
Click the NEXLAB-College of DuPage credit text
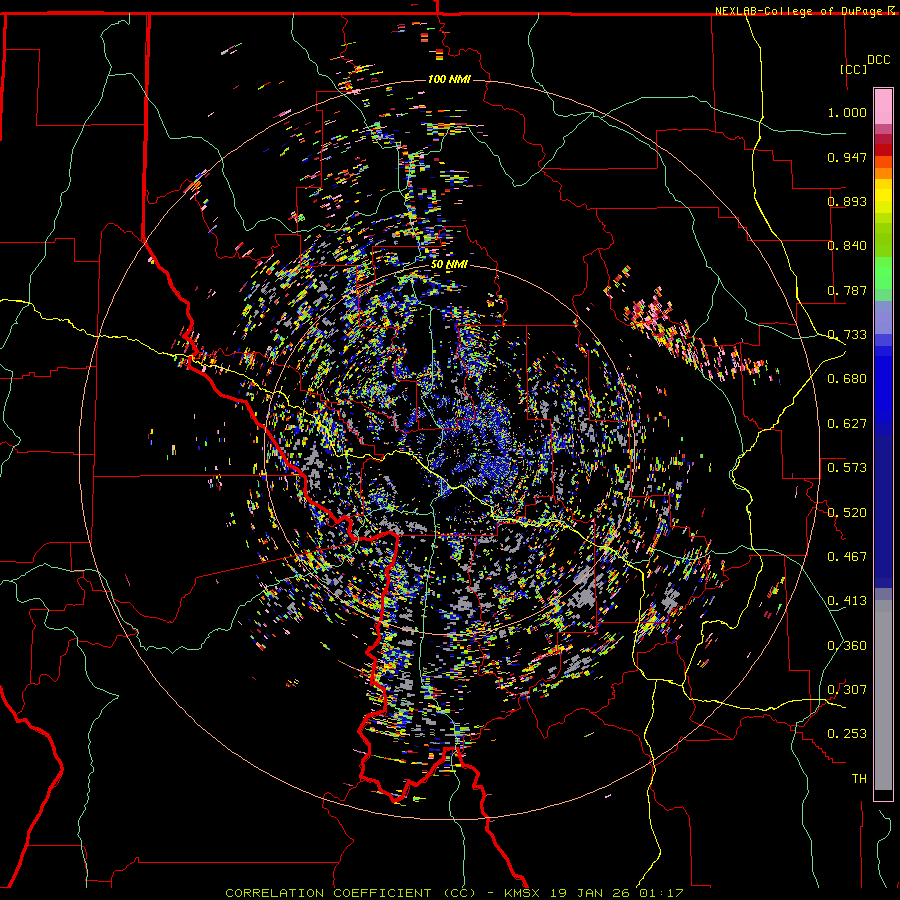pyautogui.click(x=800, y=11)
